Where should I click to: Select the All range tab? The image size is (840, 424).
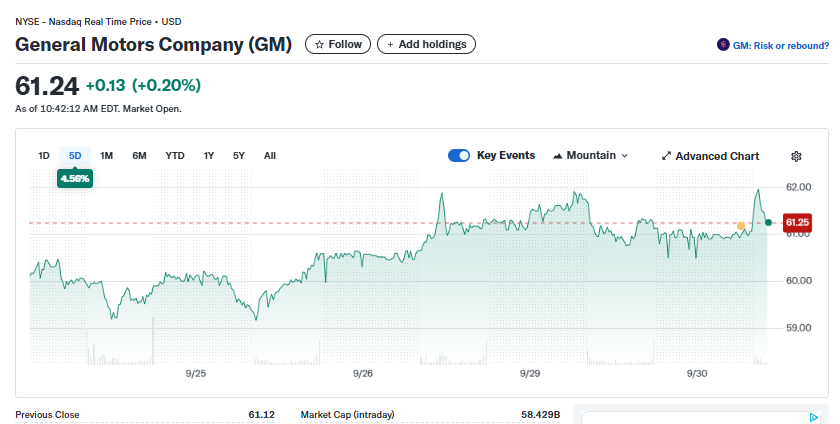270,155
